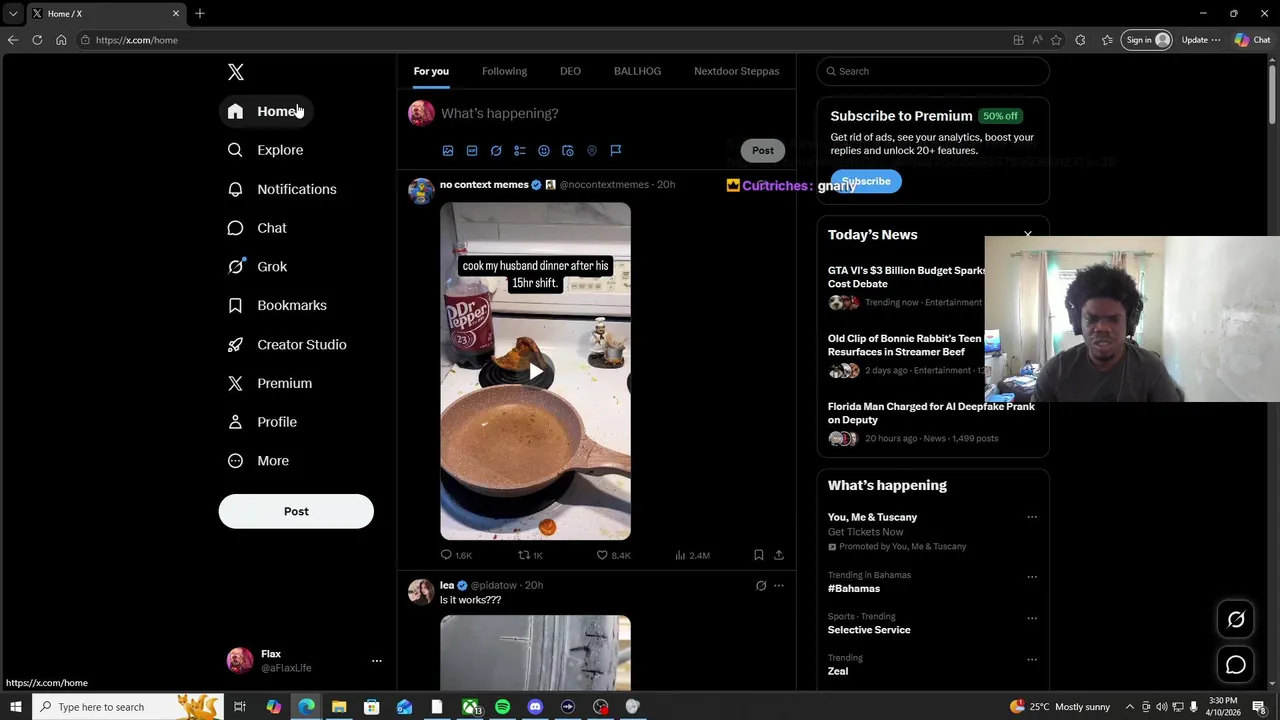1280x720 pixels.
Task: Switch to the DEO tab
Action: coord(570,71)
